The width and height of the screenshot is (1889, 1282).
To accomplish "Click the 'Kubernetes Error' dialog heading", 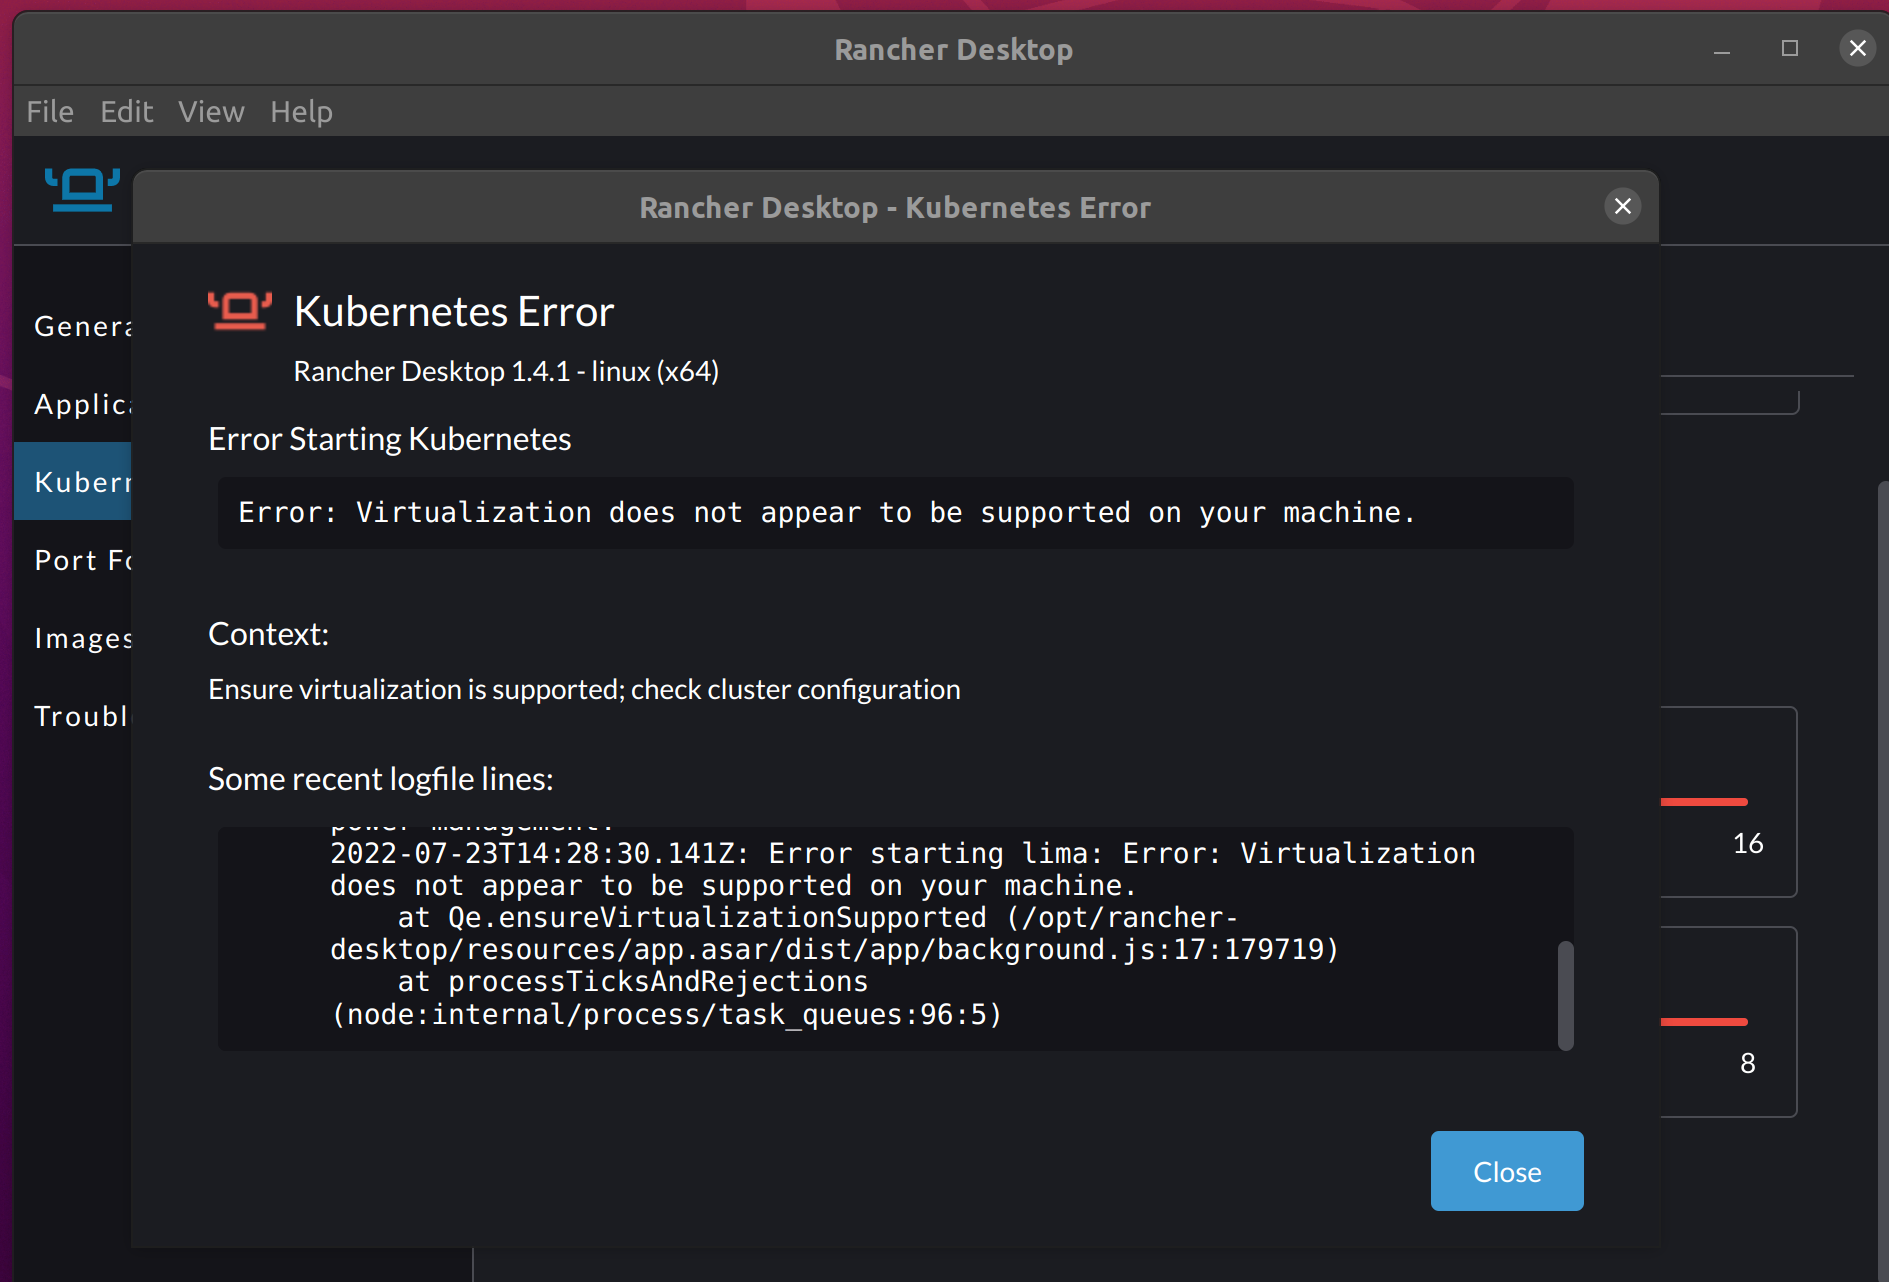I will coord(454,312).
